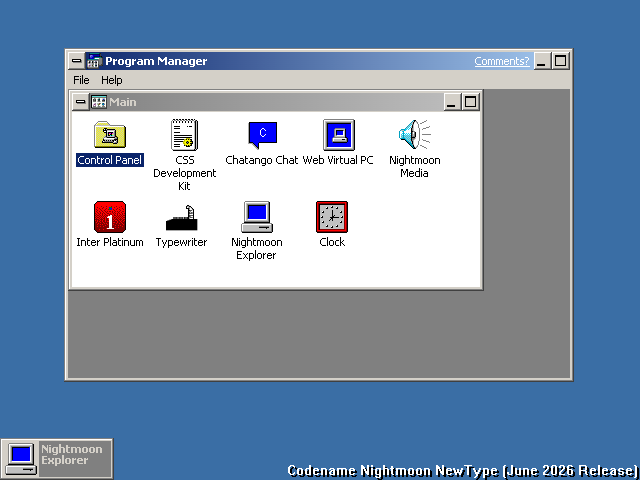Maximize the Program Manager window
The height and width of the screenshot is (480, 640).
click(560, 61)
